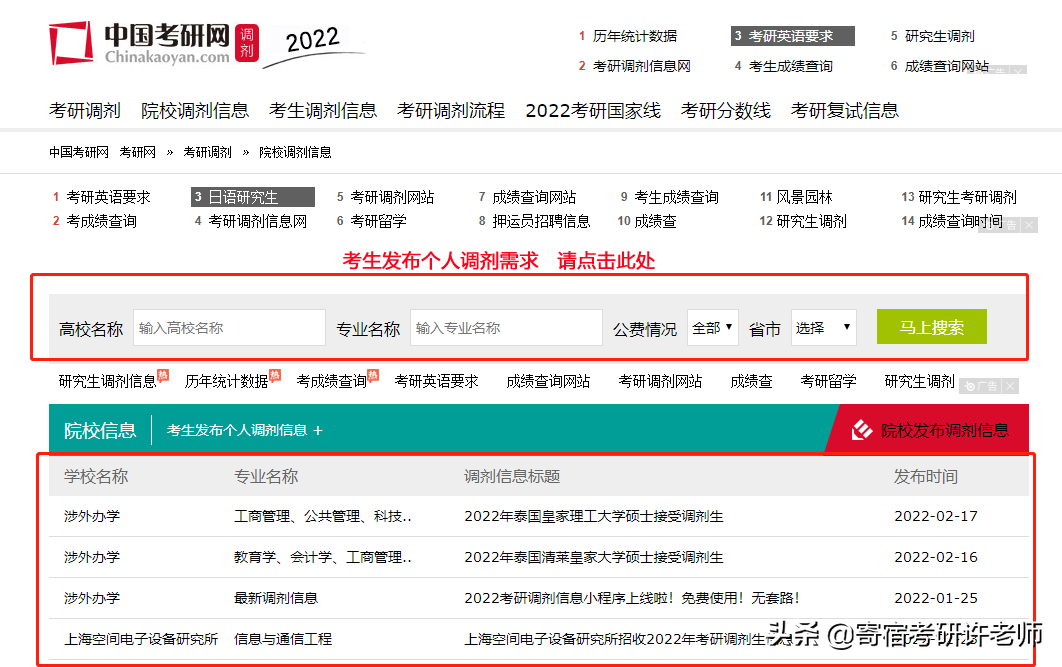
Task: Click date cell 2022-02-17
Action: coord(936,516)
